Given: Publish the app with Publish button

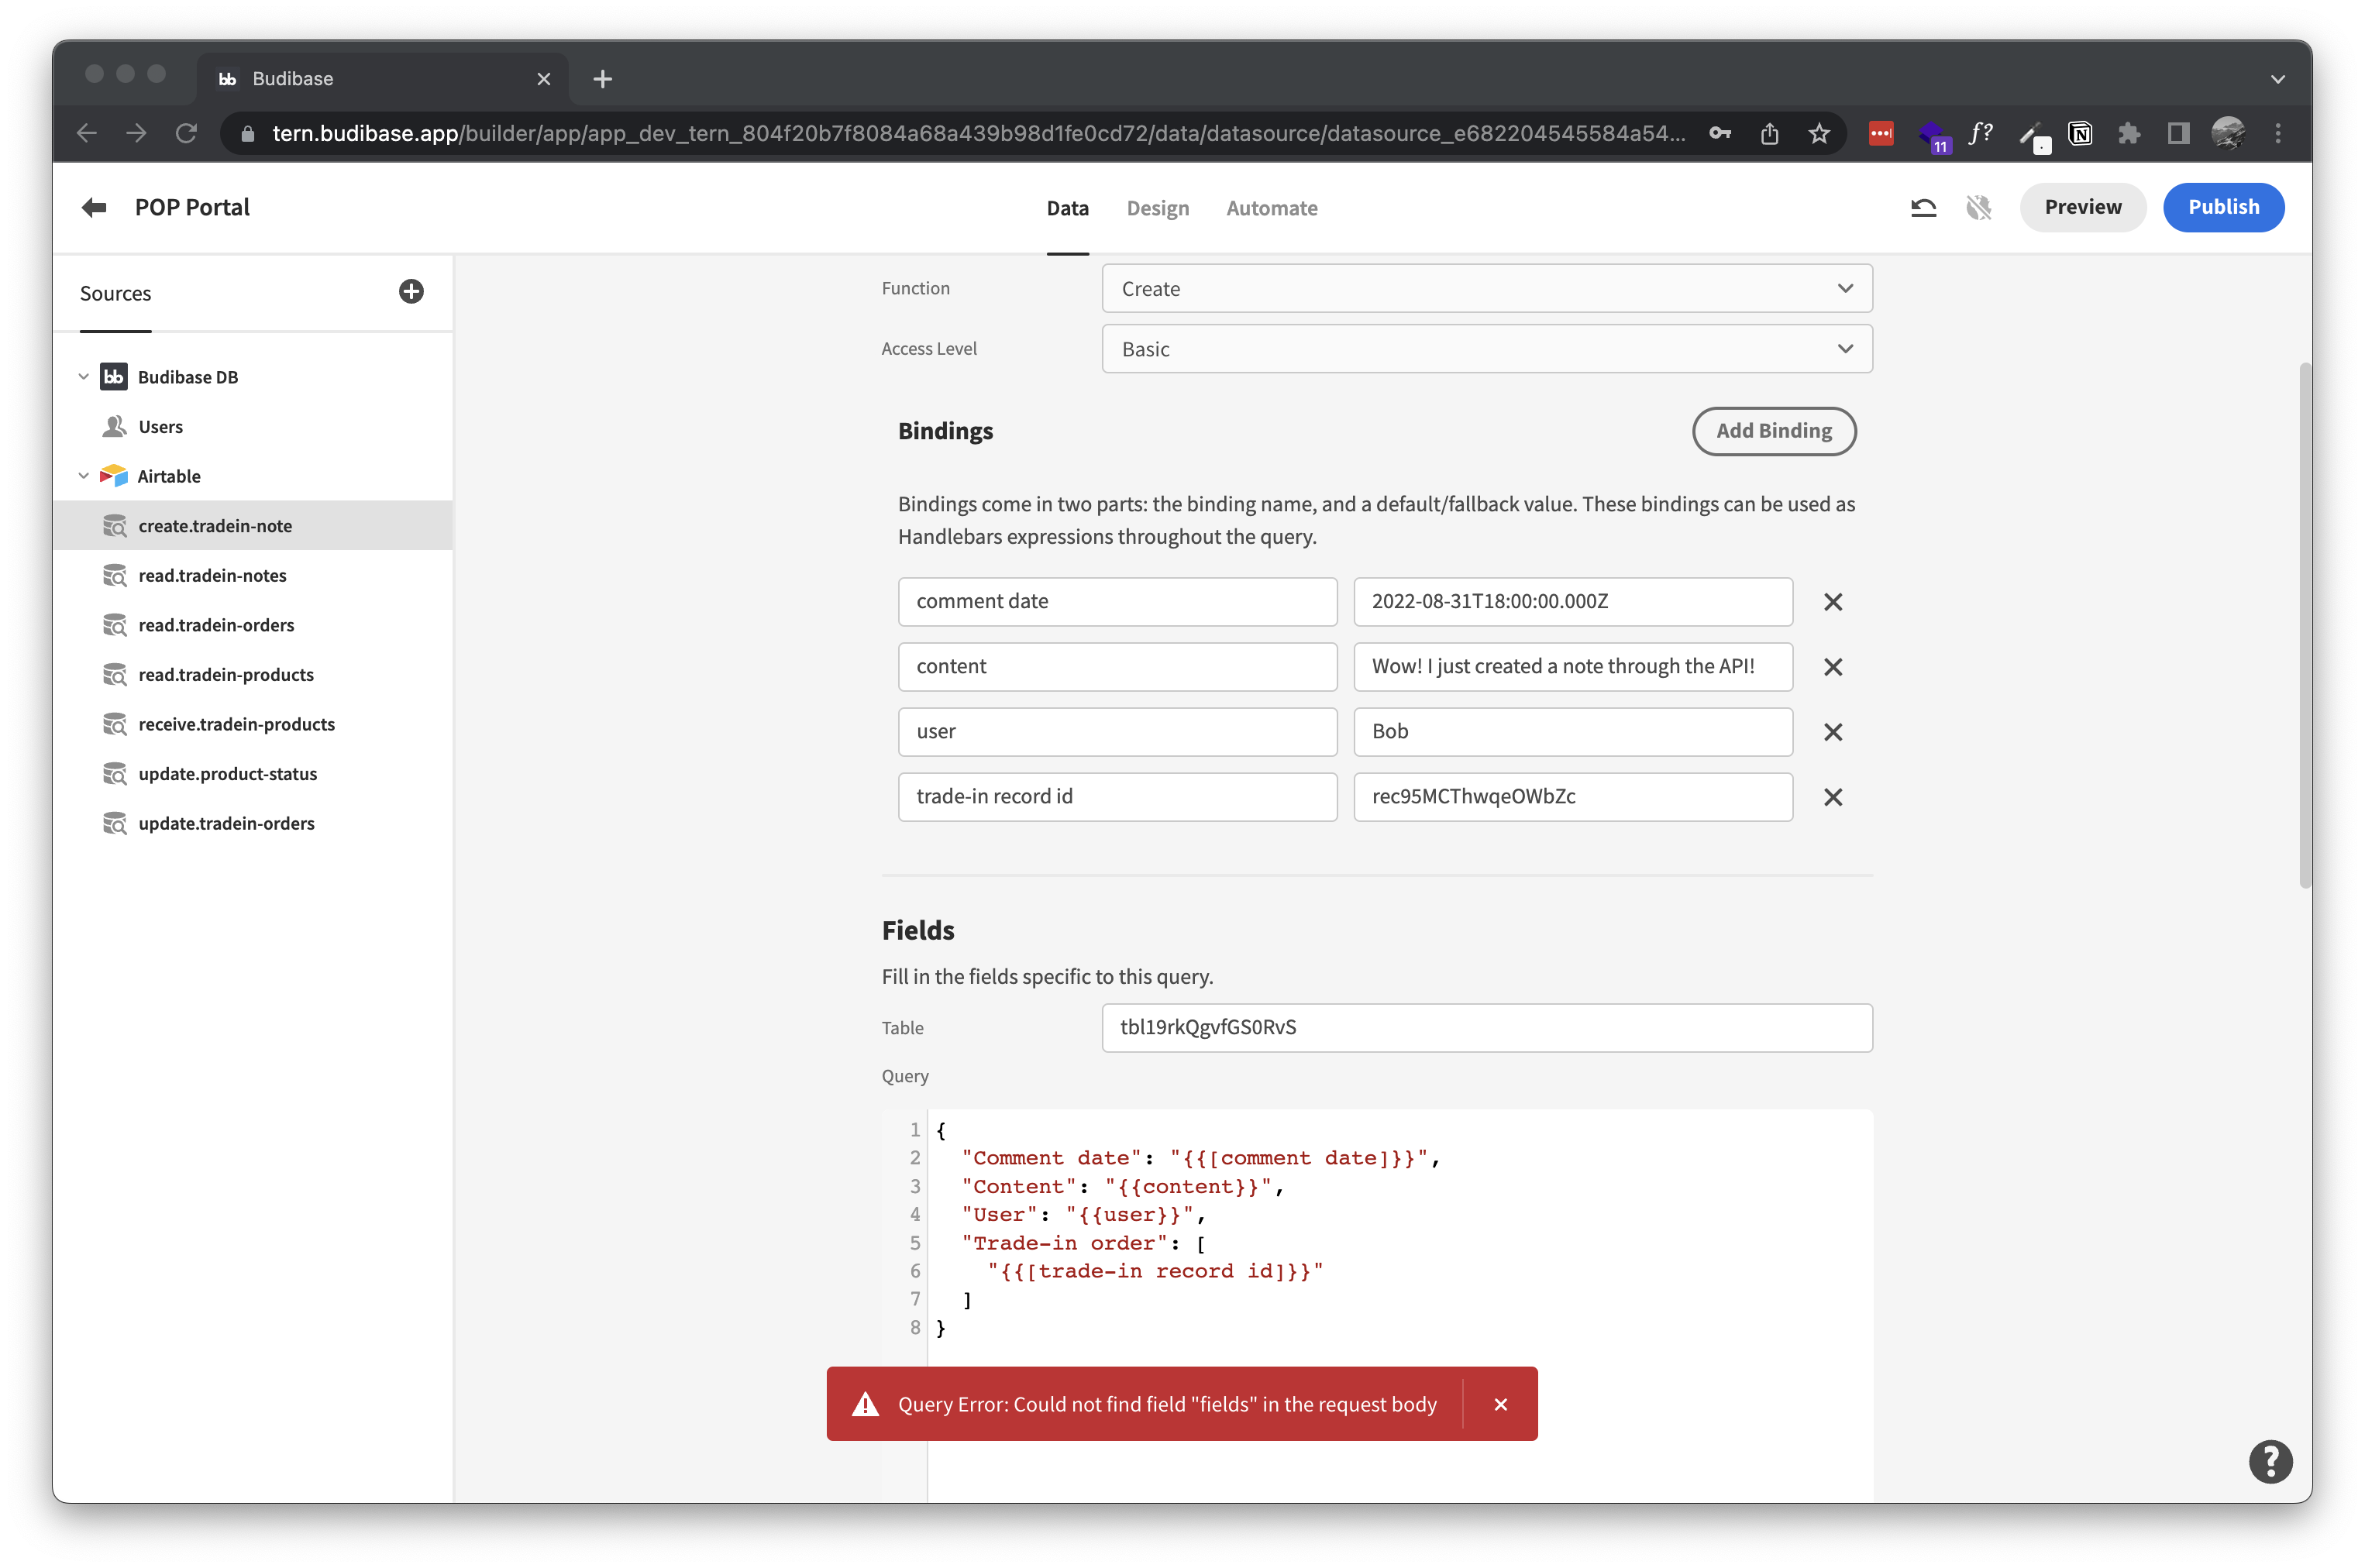Looking at the screenshot, I should [2223, 207].
